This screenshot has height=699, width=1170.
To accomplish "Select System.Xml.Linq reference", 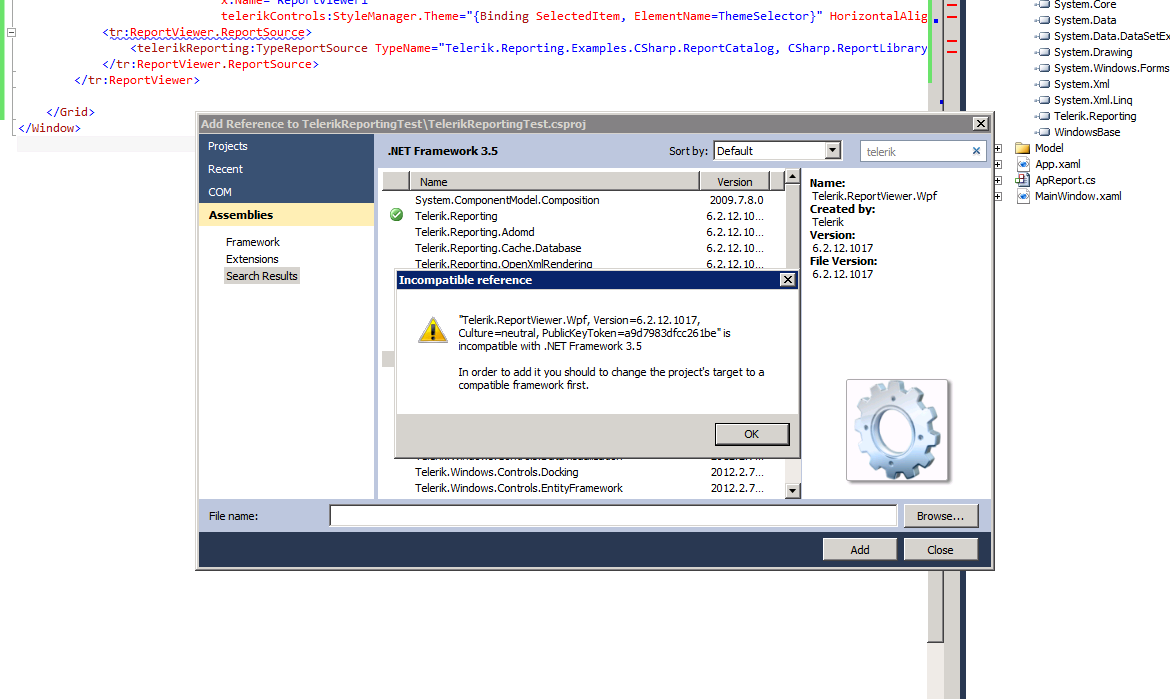I will (1093, 100).
